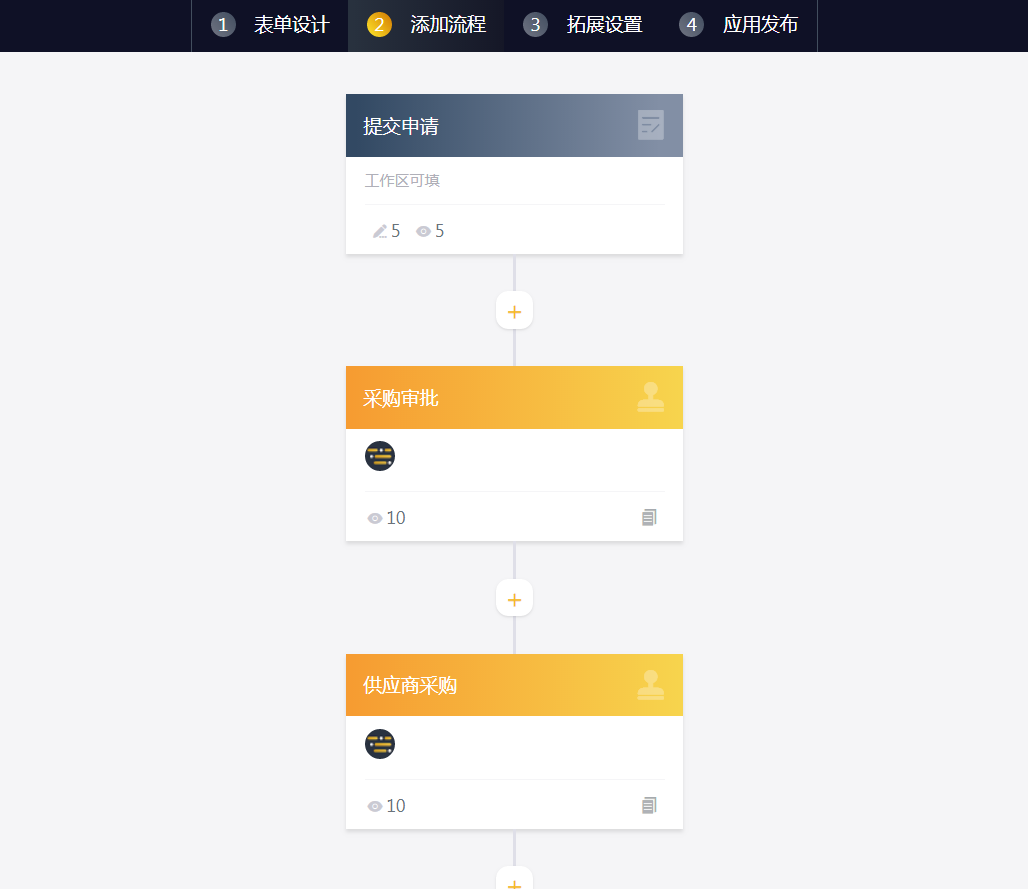Image resolution: width=1028 pixels, height=889 pixels.
Task: Click the edit form icon on 提交申请 card
Action: [x=650, y=125]
